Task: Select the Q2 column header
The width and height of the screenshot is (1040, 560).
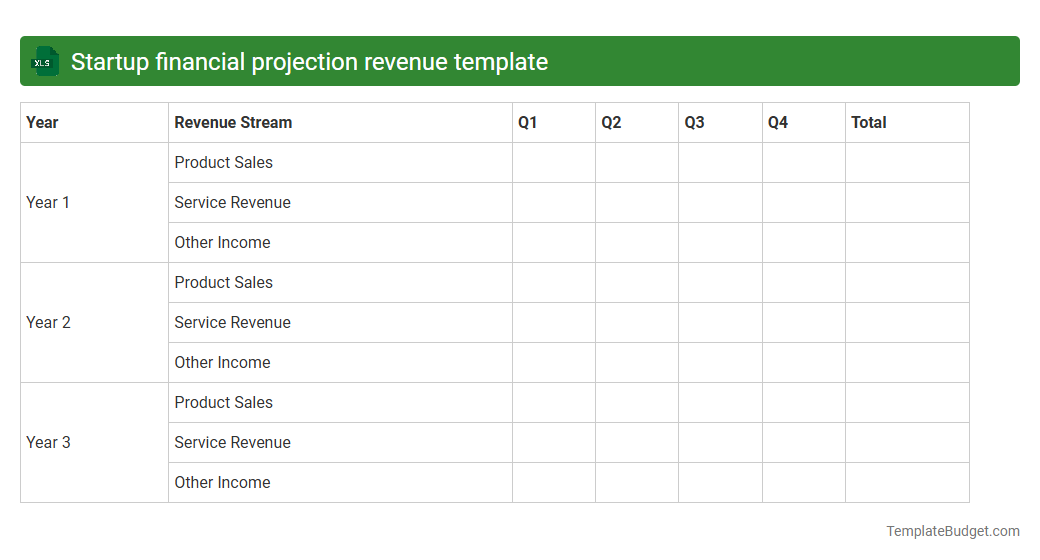Action: tap(637, 123)
